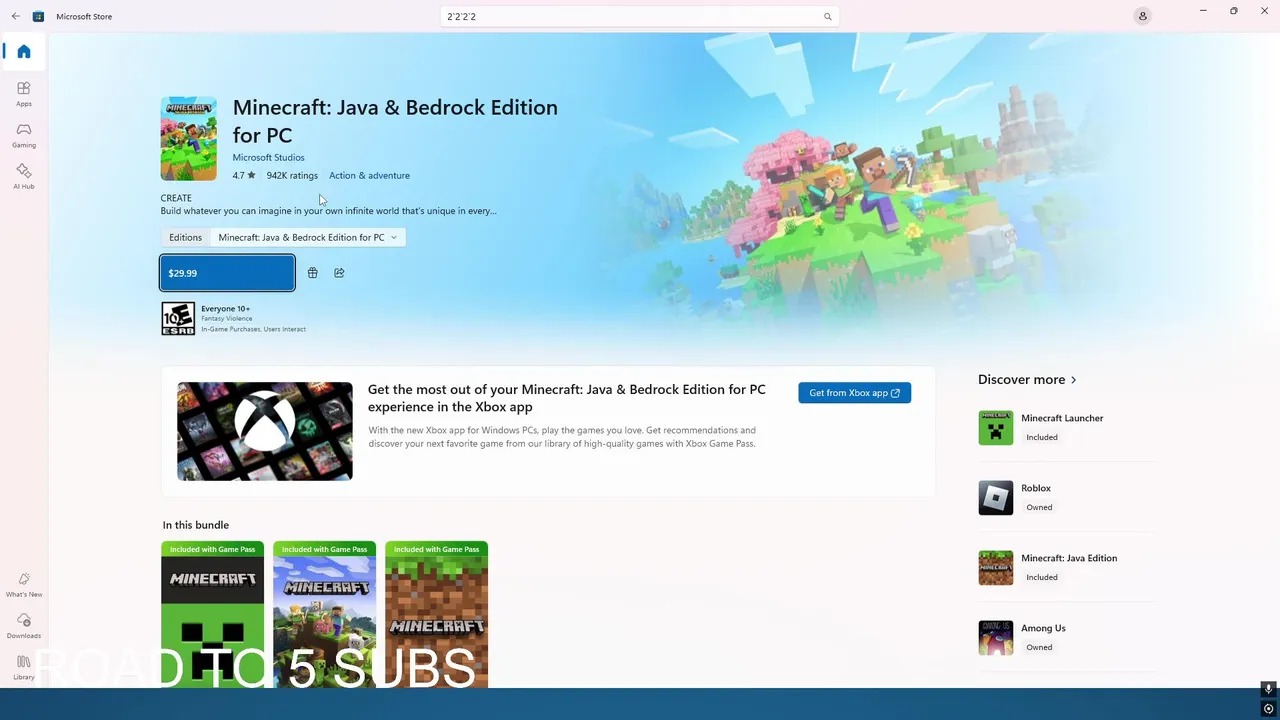Click the Editions label
The width and height of the screenshot is (1280, 720).
(185, 237)
